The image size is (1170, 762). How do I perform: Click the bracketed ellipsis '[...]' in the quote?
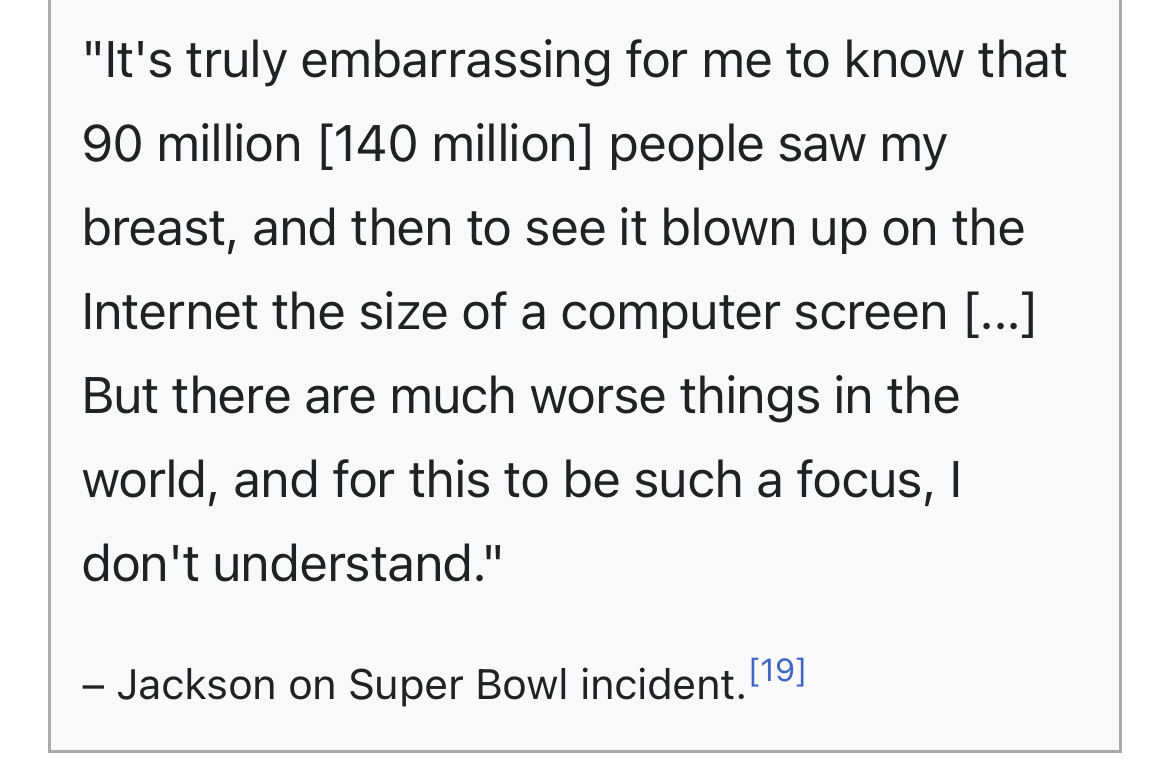(1001, 313)
